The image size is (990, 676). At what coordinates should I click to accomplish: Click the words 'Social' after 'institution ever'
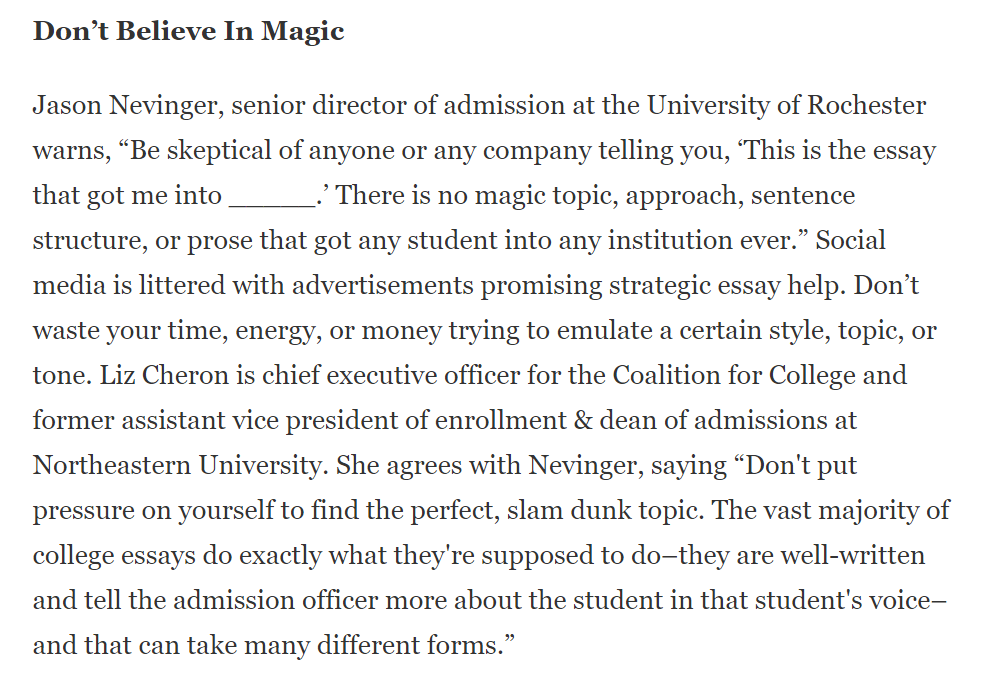(x=850, y=240)
